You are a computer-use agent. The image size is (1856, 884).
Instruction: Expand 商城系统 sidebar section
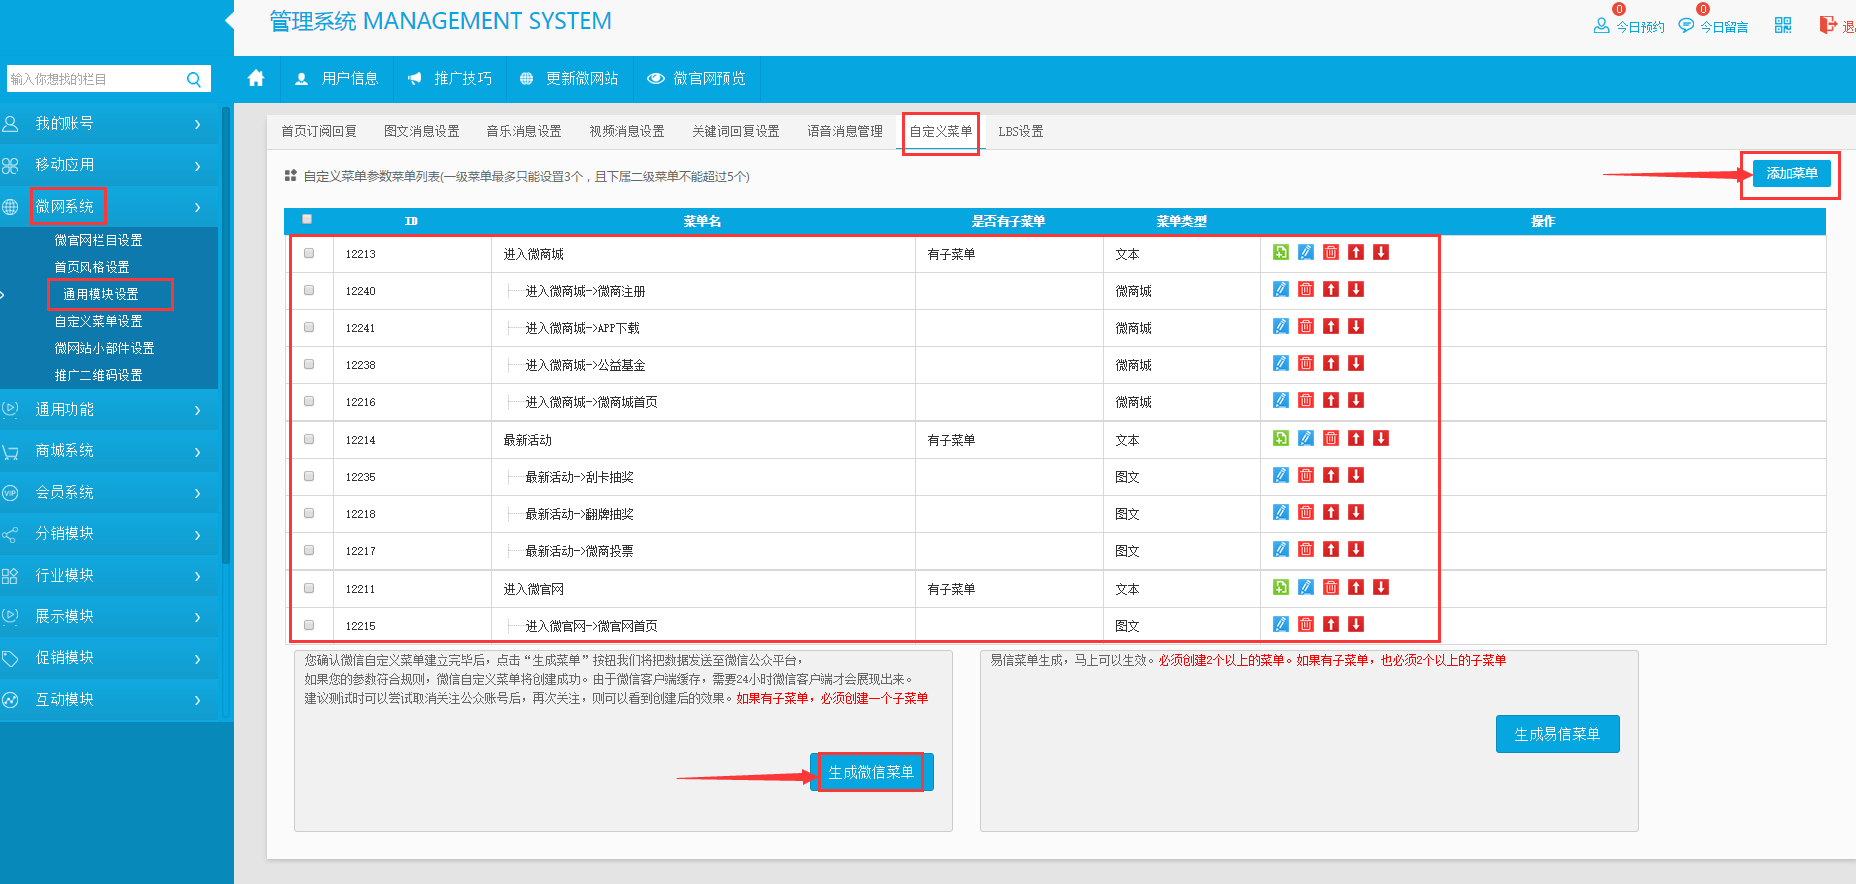tap(109, 451)
